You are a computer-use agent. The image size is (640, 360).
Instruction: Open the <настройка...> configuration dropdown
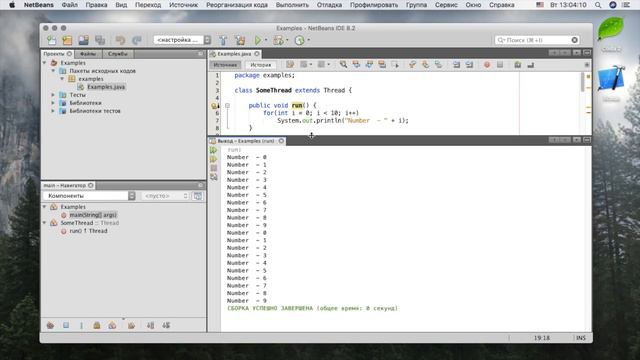click(x=182, y=40)
